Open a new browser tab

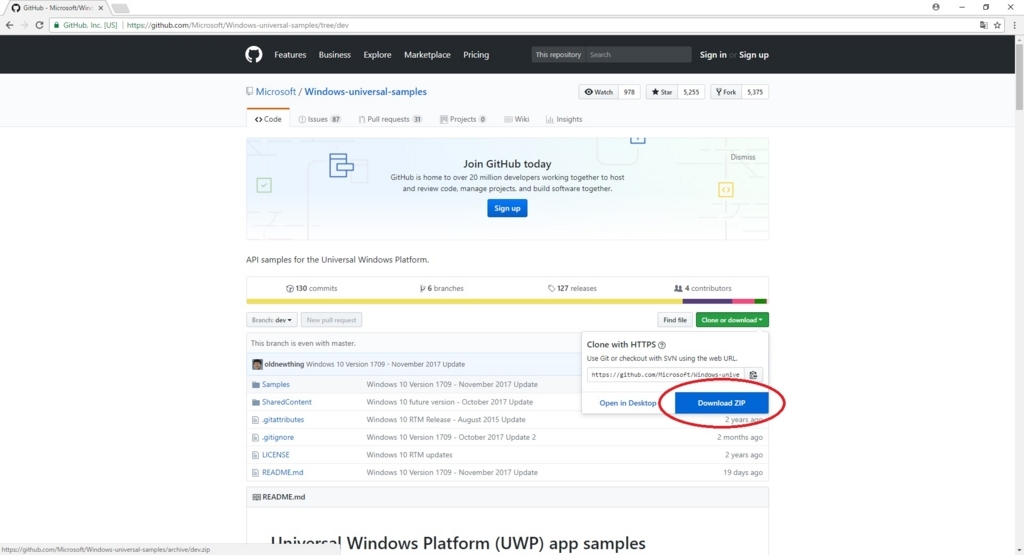120,8
